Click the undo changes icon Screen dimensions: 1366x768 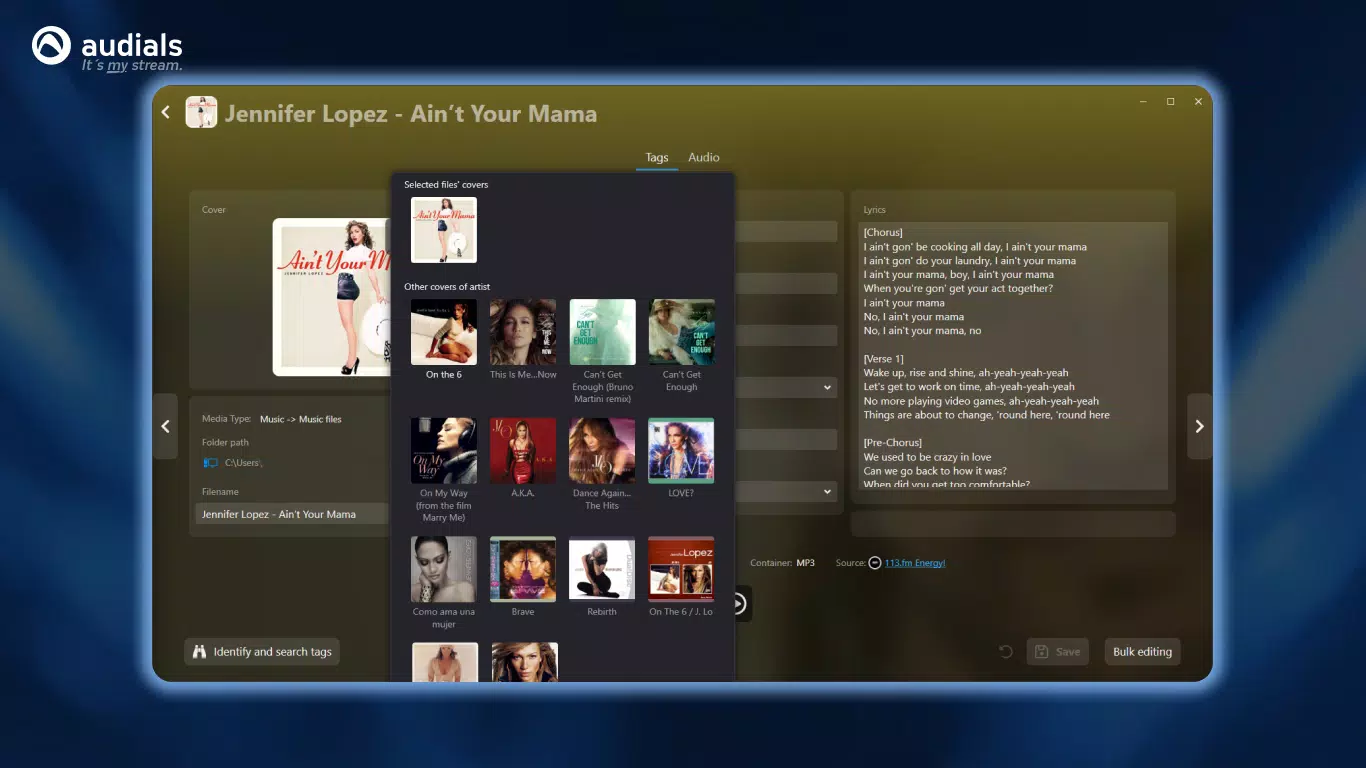pyautogui.click(x=1005, y=652)
